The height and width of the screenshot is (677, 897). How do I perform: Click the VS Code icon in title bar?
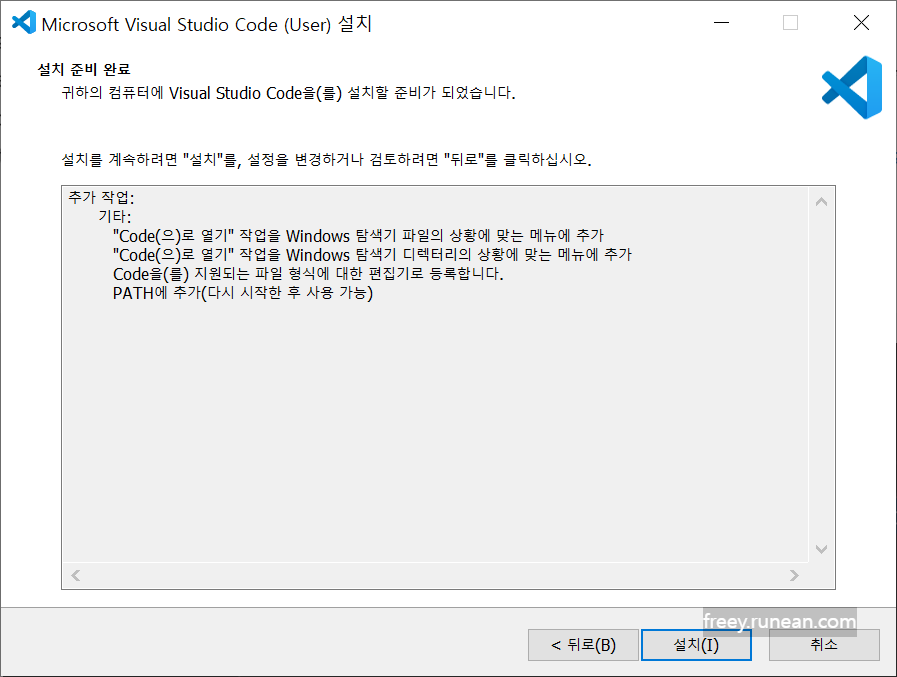(23, 23)
